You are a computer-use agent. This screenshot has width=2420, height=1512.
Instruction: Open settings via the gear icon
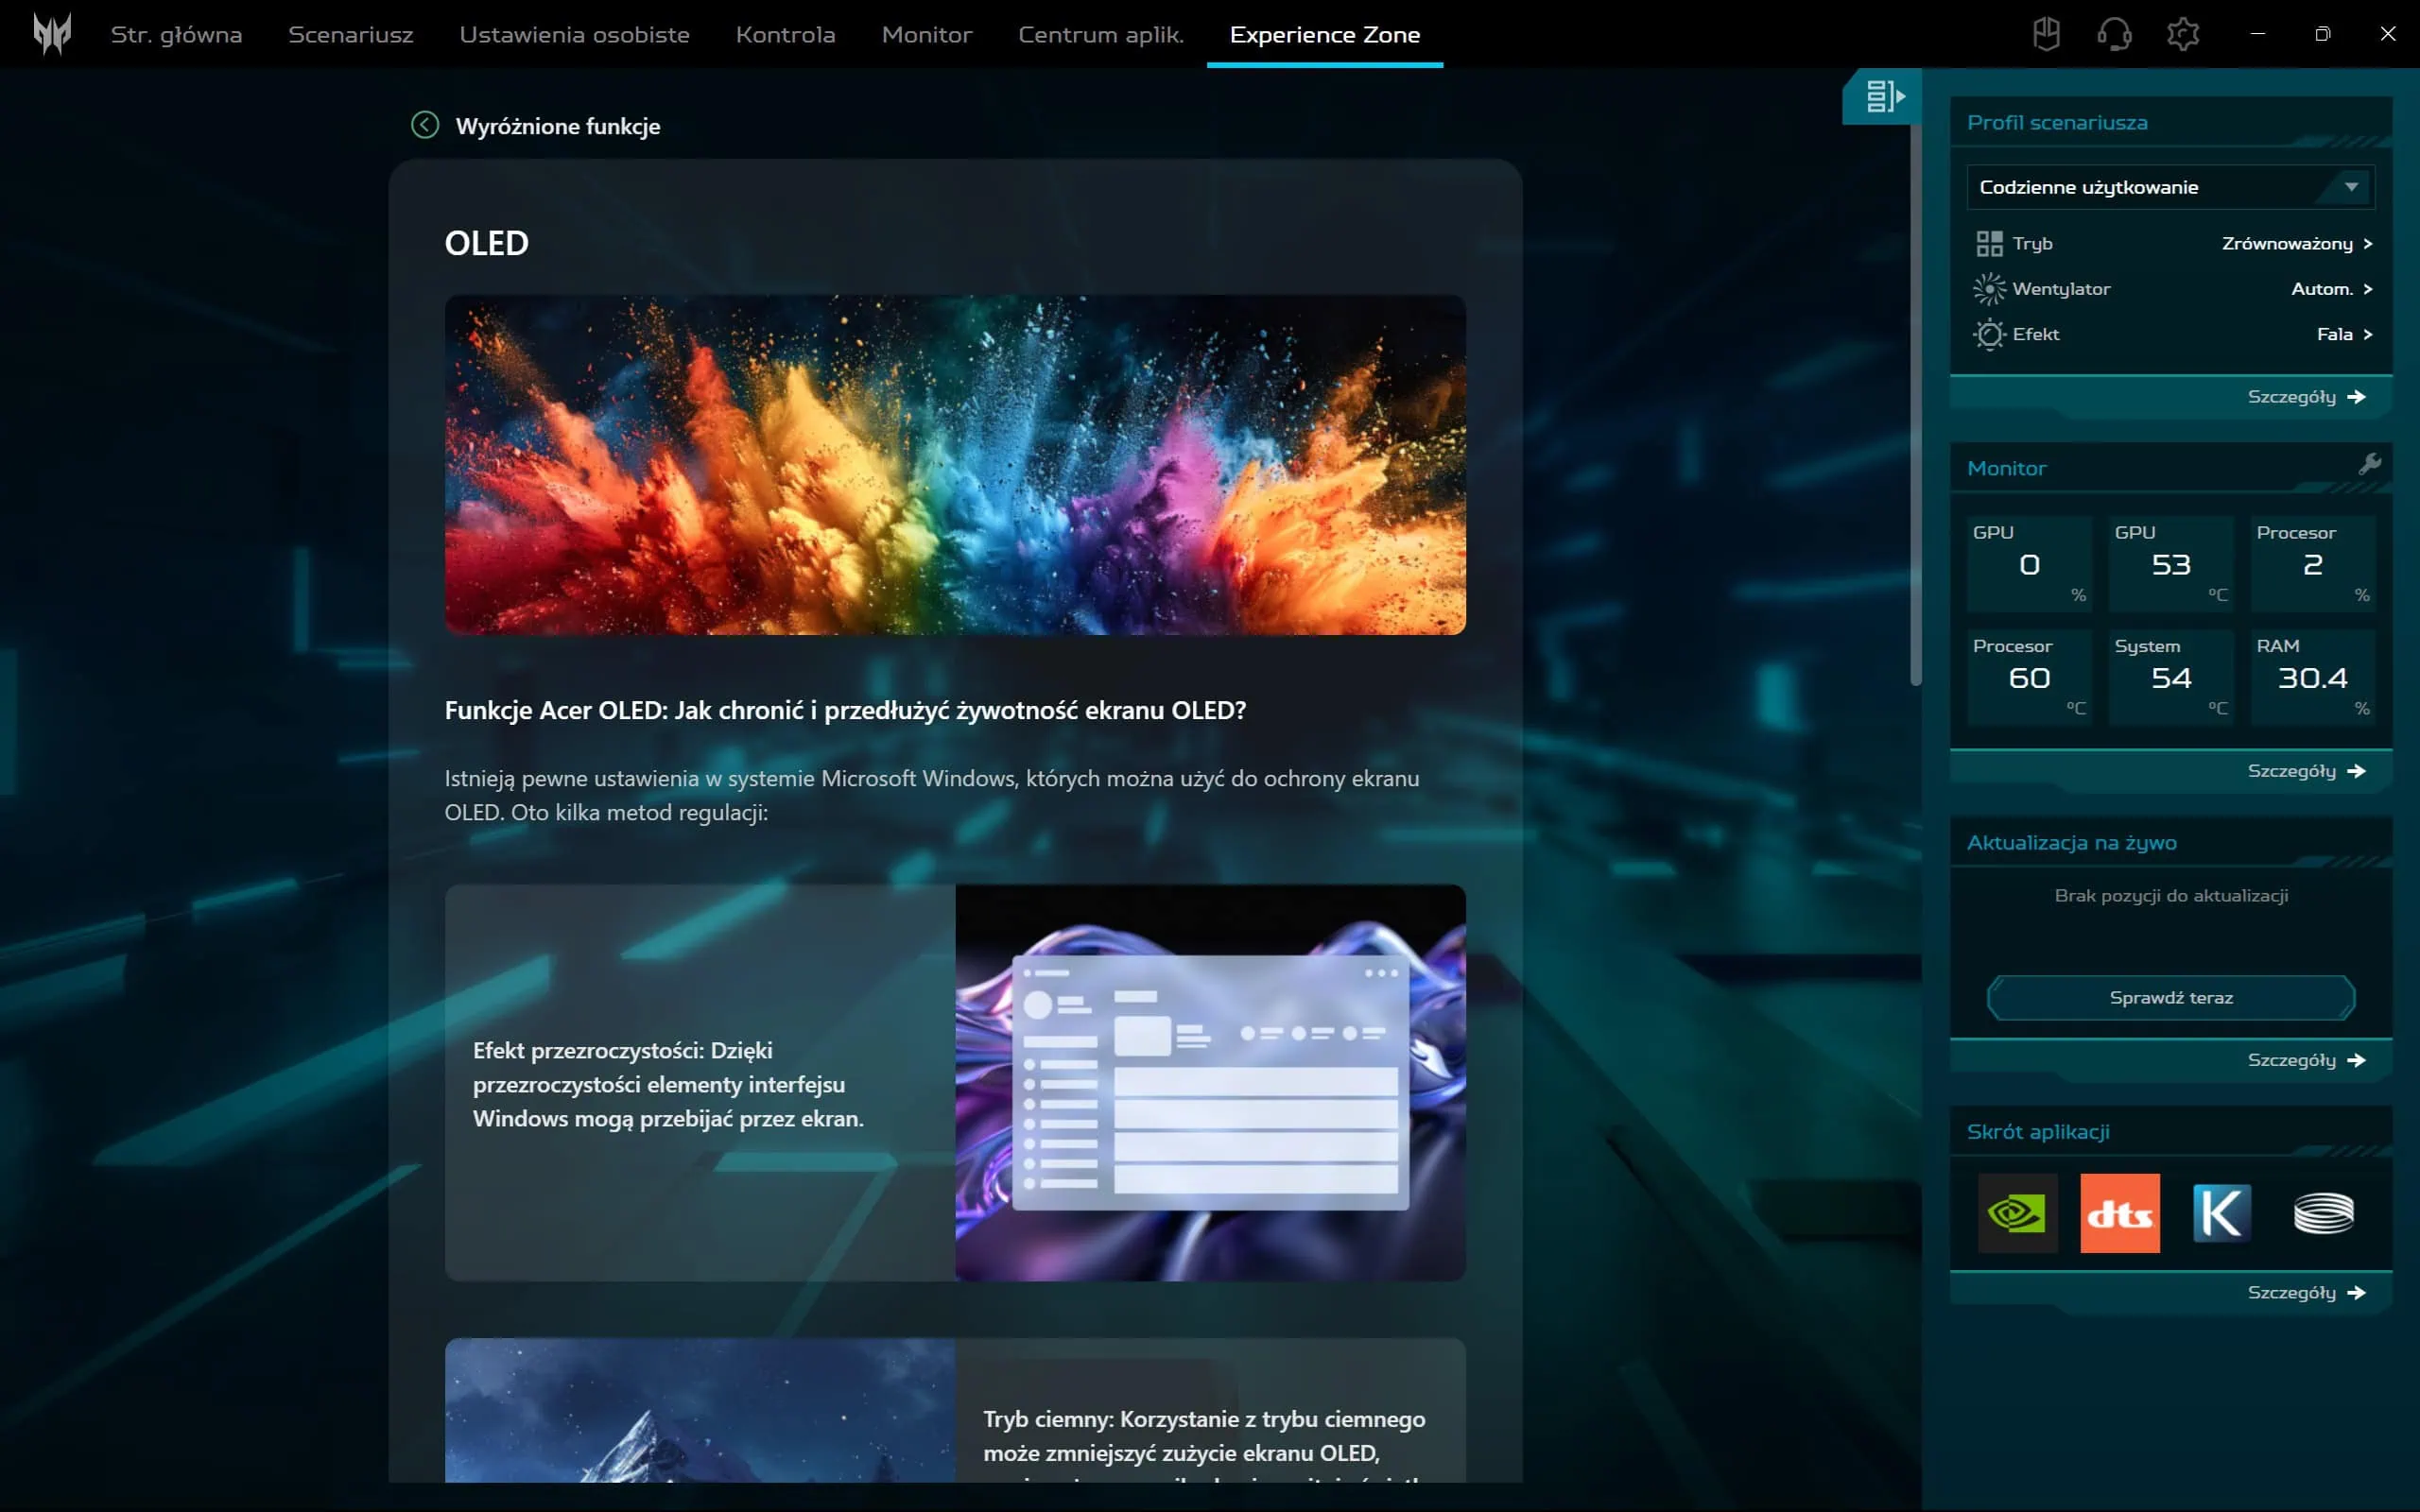(x=2182, y=34)
